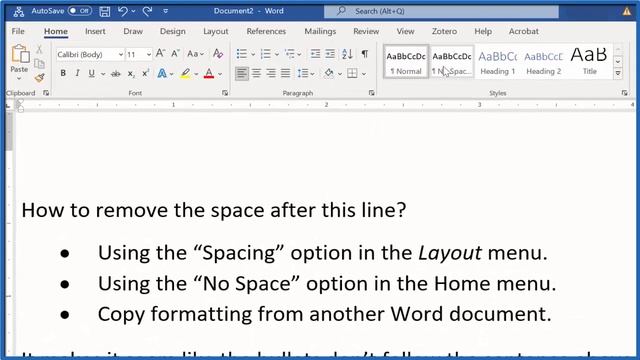
Task: Apply the Normal style
Action: point(406,61)
